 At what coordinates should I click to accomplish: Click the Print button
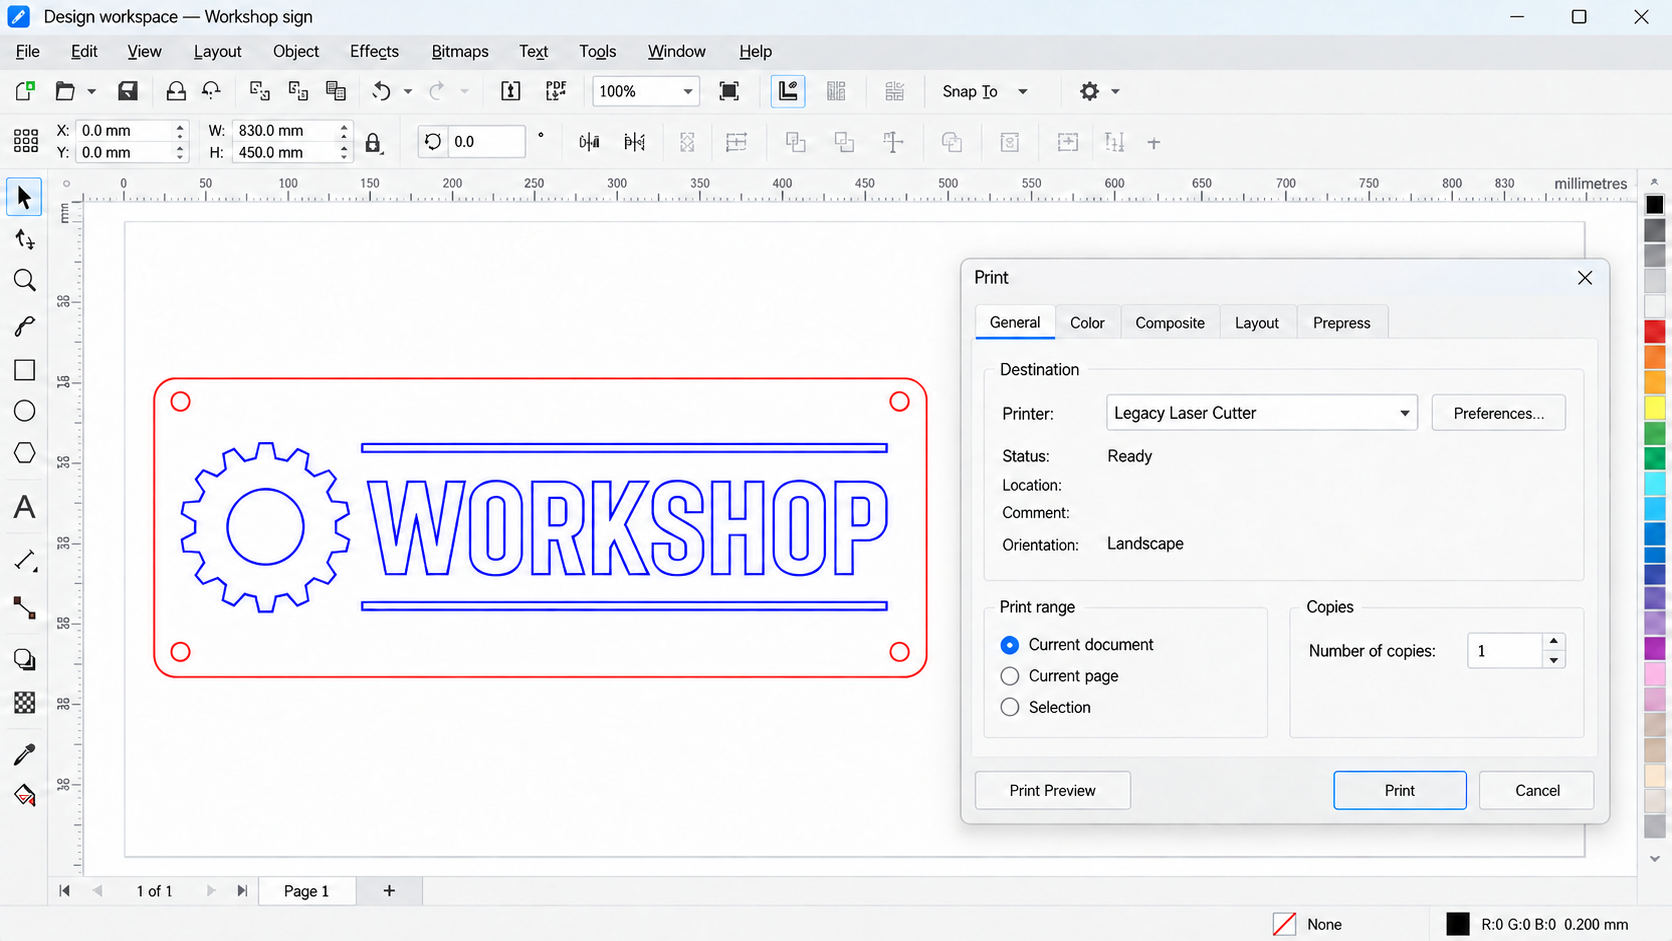(x=1399, y=790)
